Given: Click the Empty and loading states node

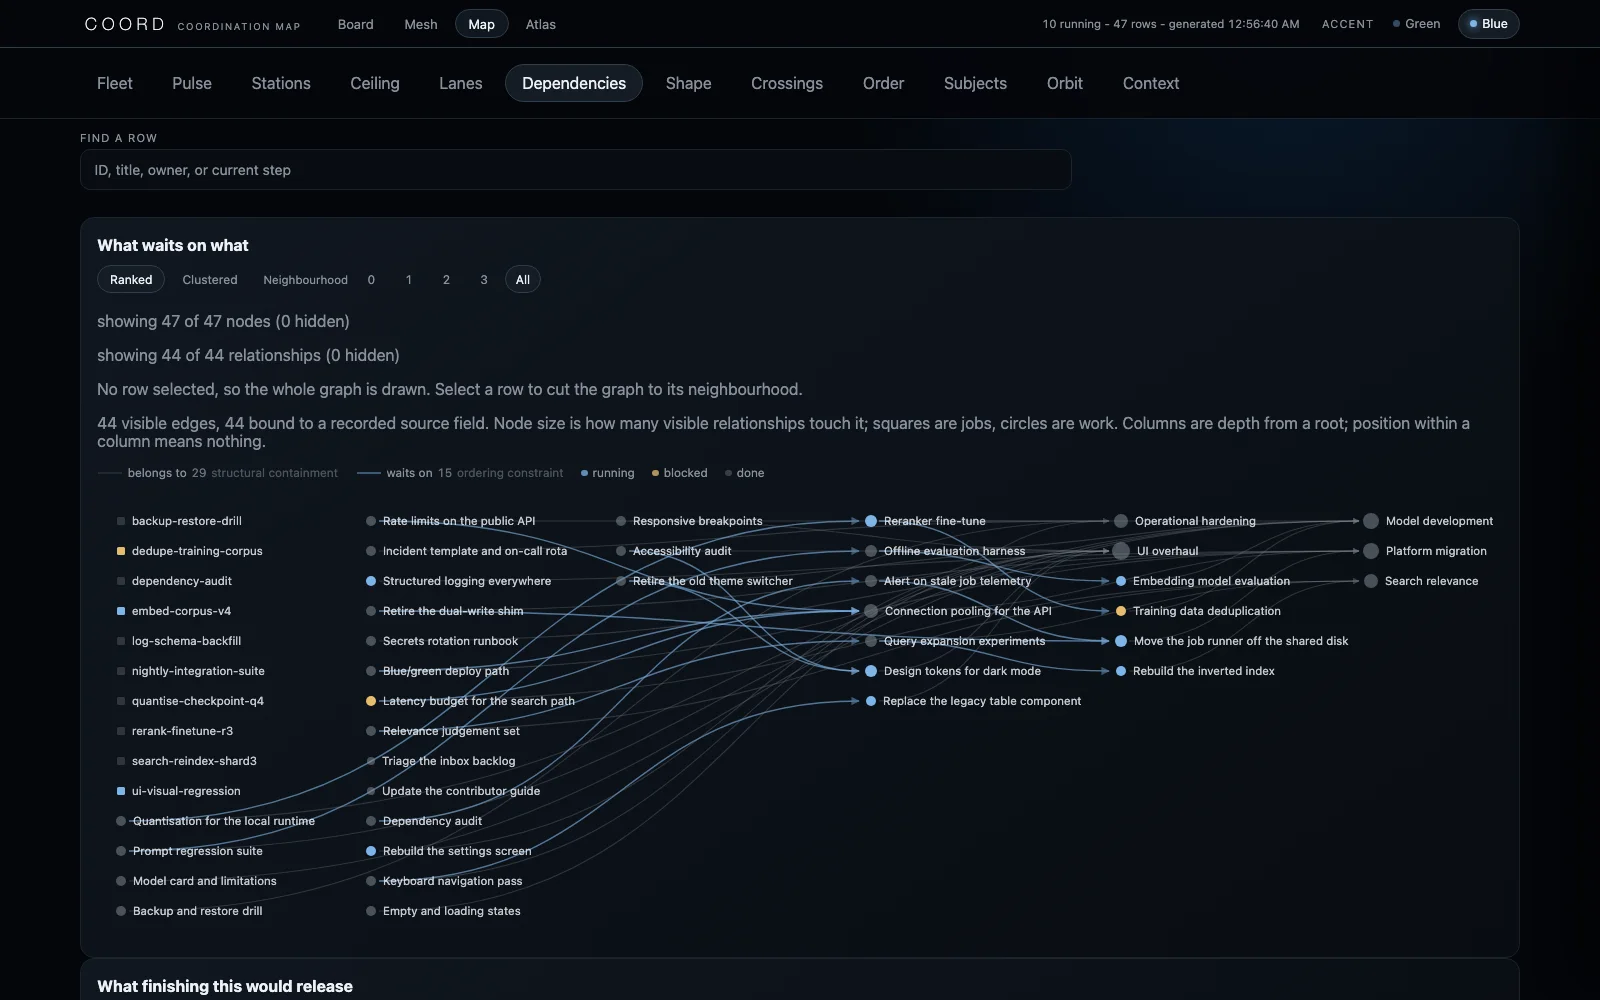Looking at the screenshot, I should point(371,911).
